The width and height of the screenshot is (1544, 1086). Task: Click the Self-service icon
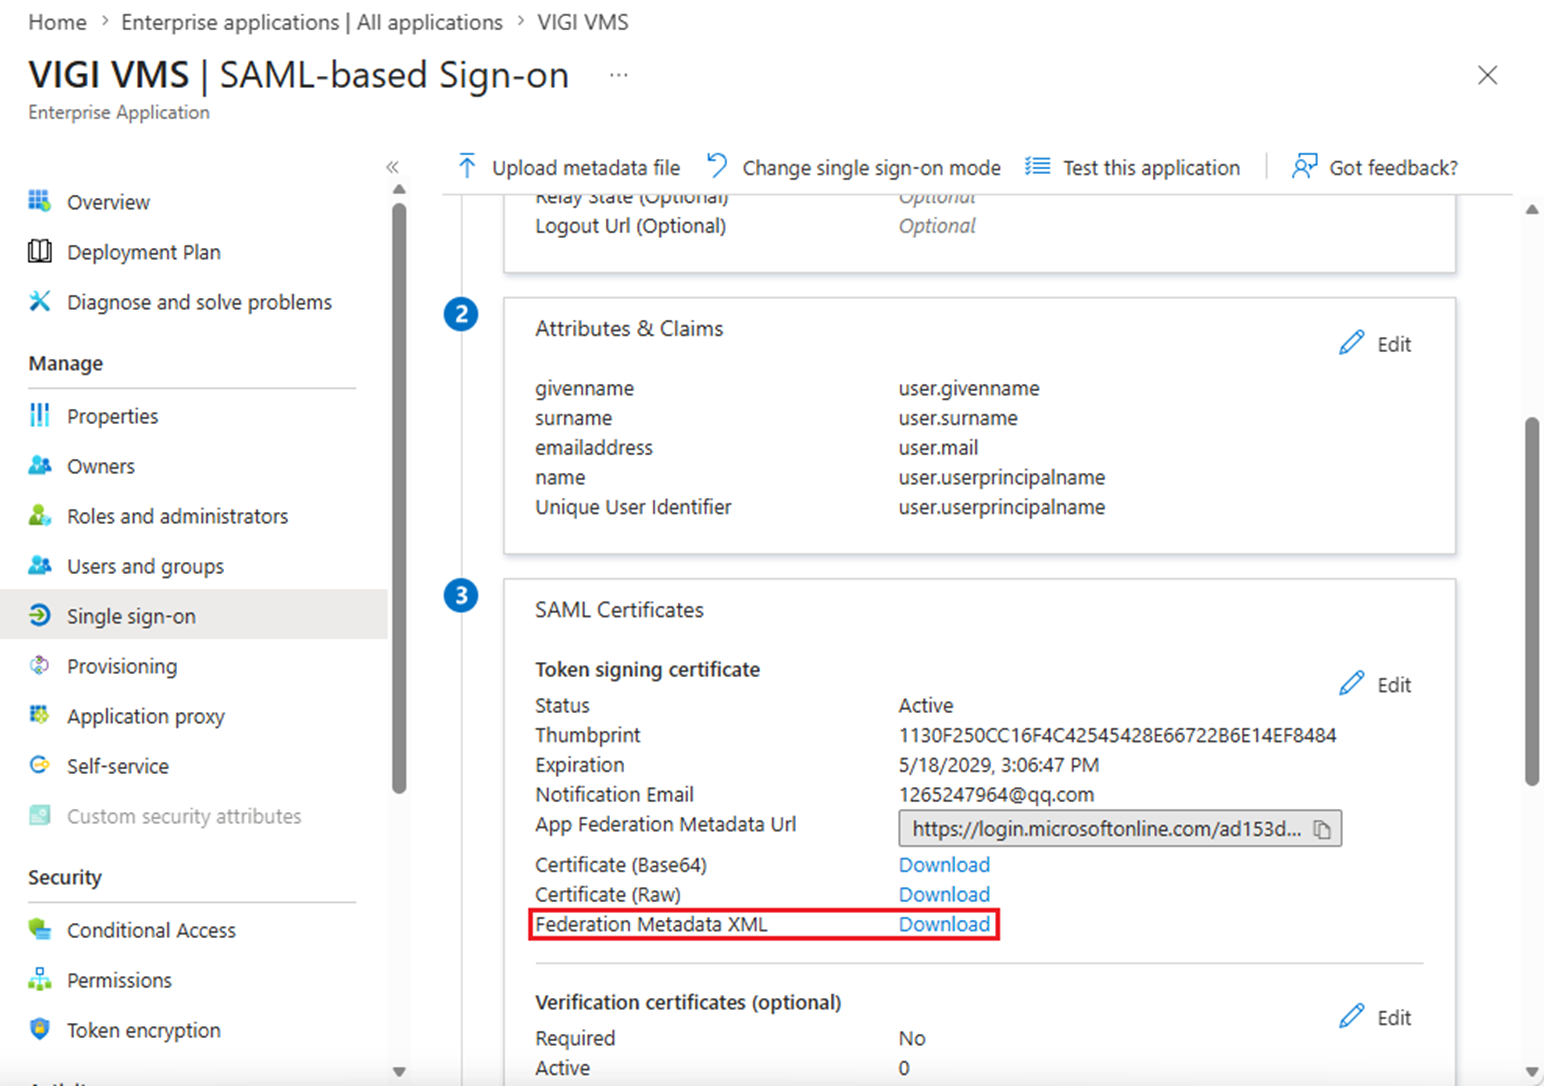click(x=40, y=765)
